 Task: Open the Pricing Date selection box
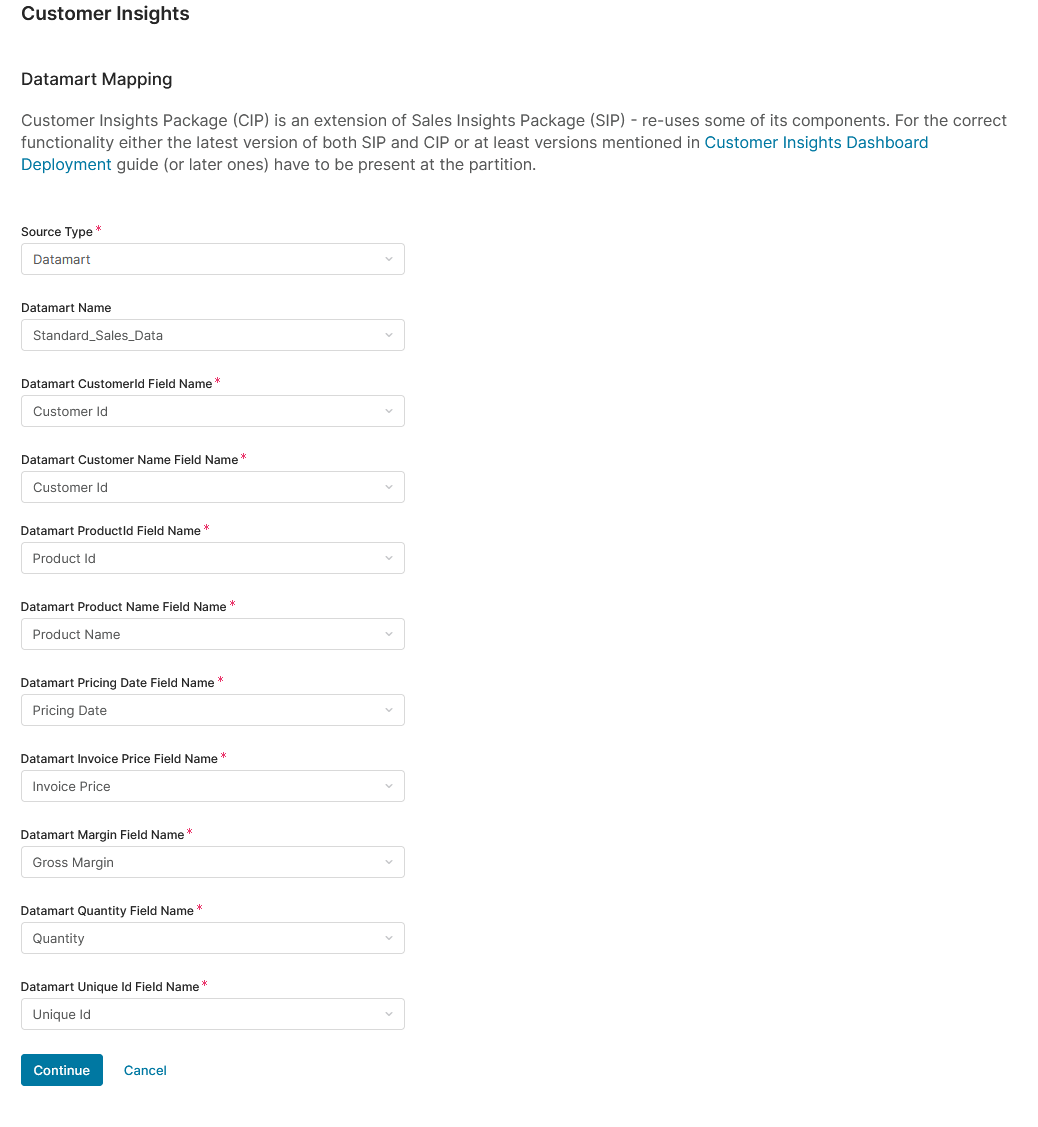click(212, 711)
